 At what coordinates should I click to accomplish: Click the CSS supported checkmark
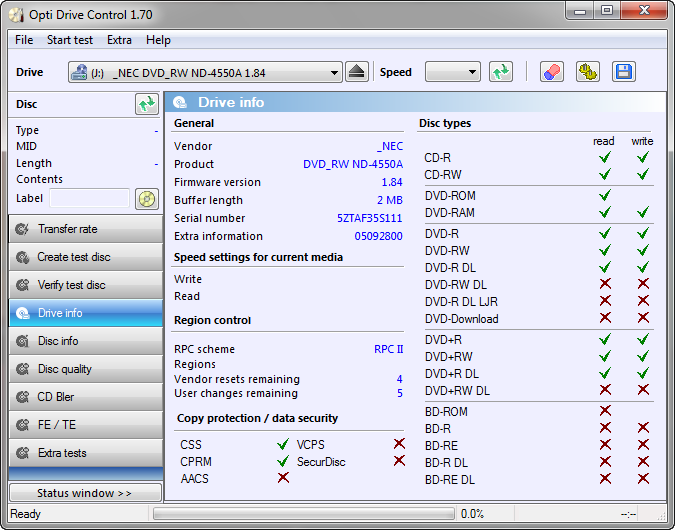[x=283, y=444]
